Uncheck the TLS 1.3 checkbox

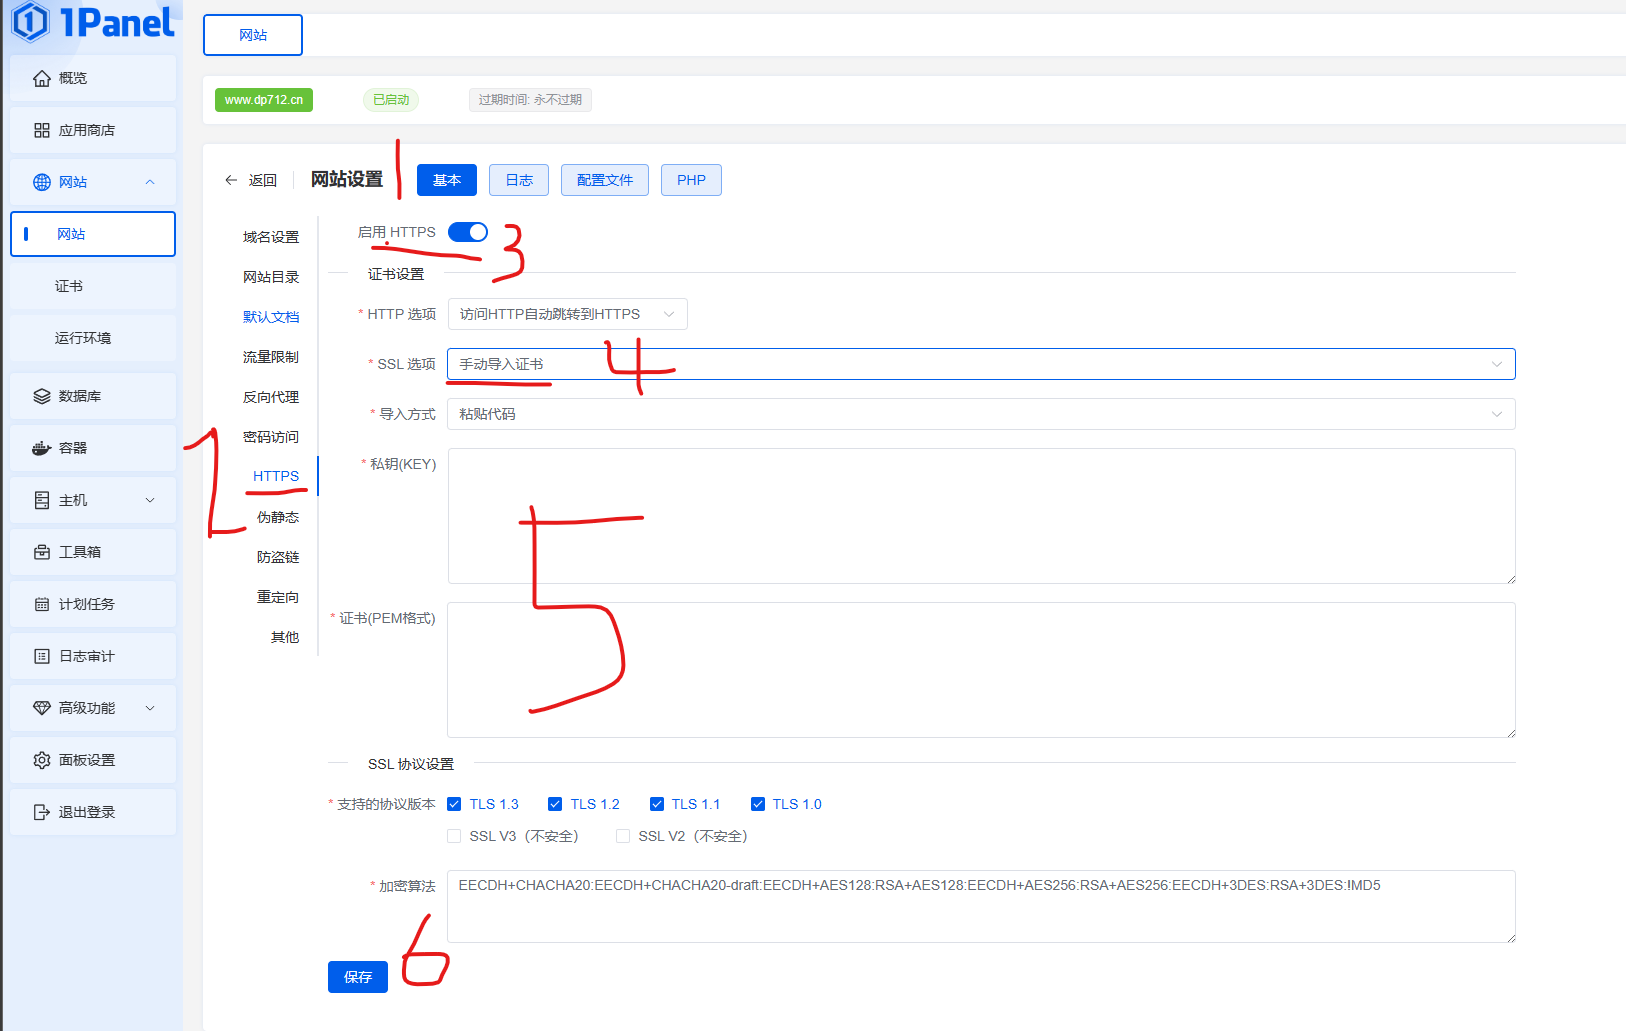click(454, 804)
